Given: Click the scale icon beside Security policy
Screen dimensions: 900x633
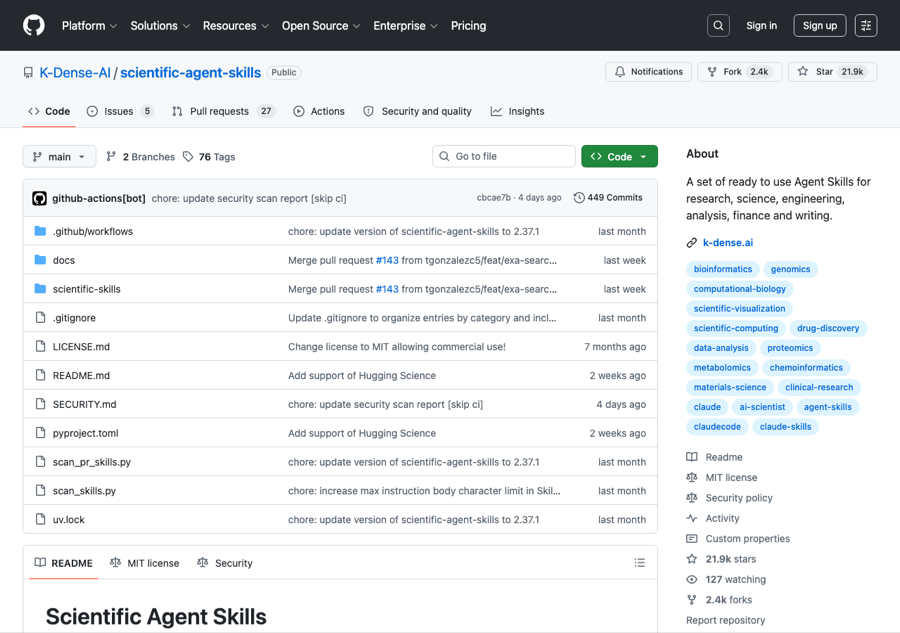Looking at the screenshot, I should coord(692,498).
